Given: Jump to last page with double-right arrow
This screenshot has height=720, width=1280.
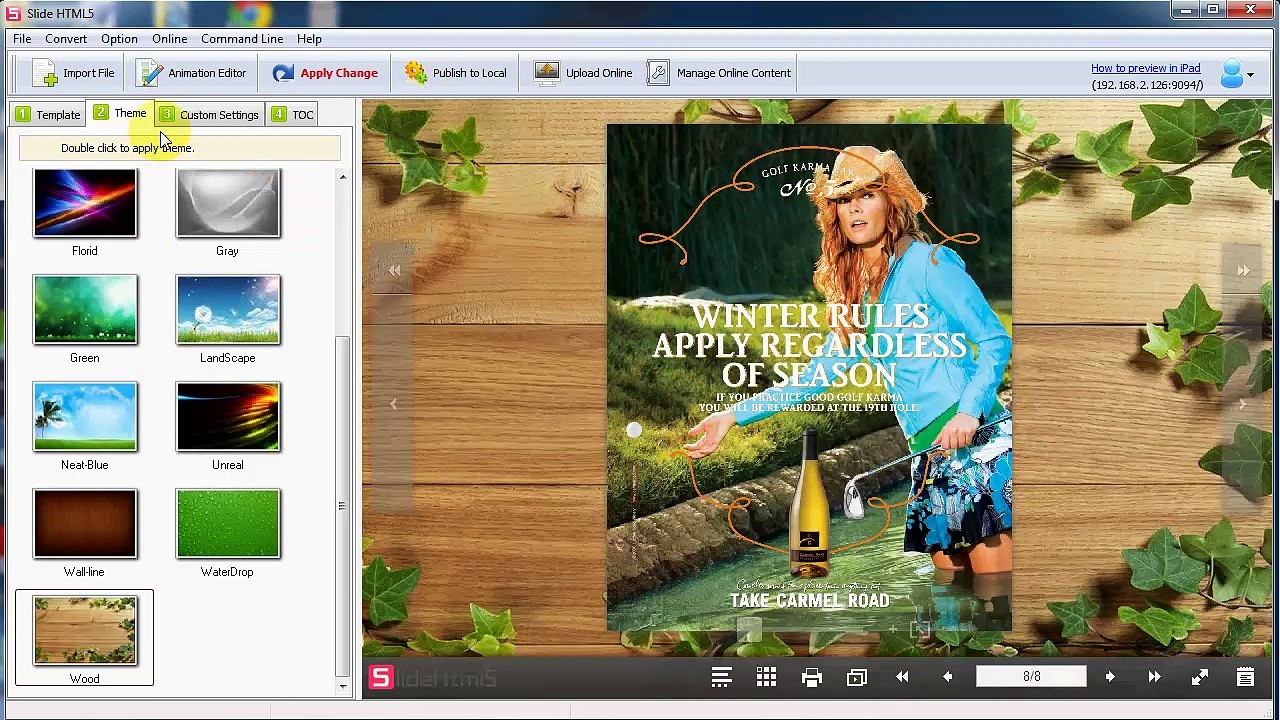Looking at the screenshot, I should click(1154, 678).
